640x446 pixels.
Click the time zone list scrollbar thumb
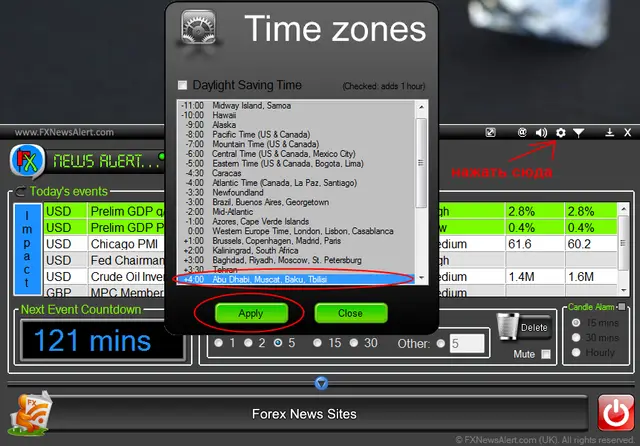(x=422, y=163)
